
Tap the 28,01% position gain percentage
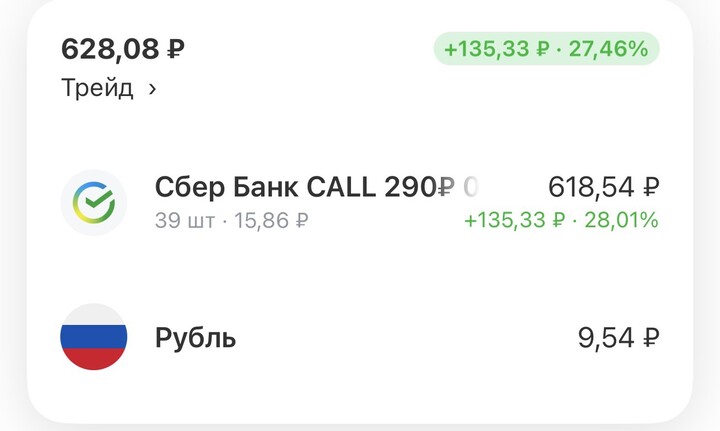[x=624, y=220]
